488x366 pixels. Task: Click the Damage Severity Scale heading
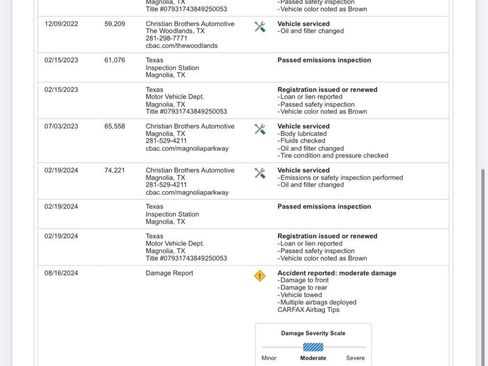click(x=313, y=333)
